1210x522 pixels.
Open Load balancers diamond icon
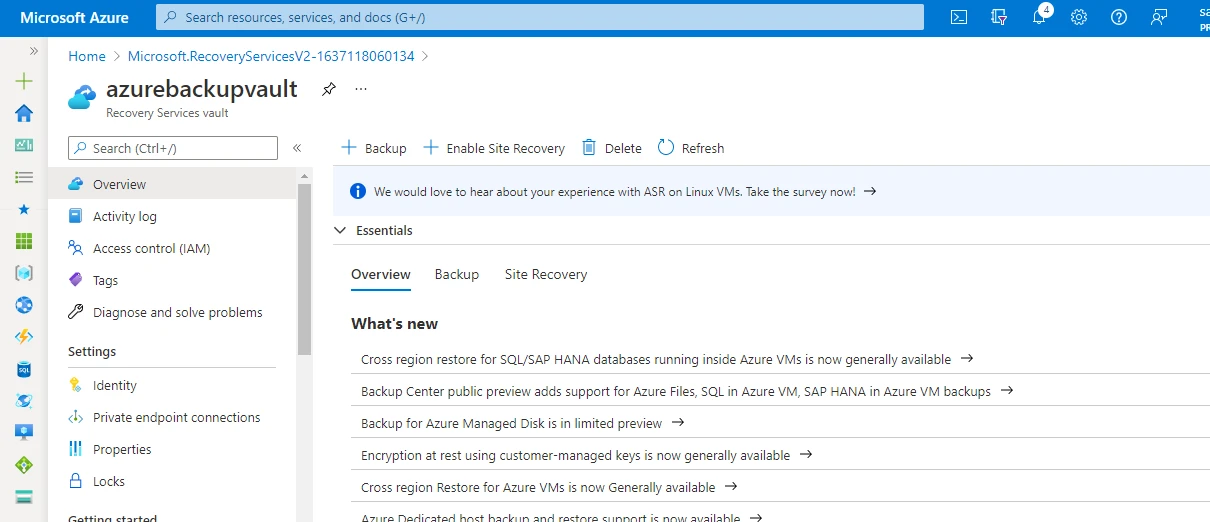coord(24,465)
